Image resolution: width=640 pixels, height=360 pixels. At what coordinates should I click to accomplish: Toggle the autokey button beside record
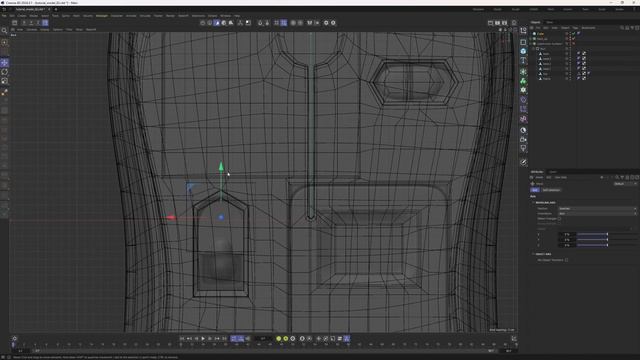[x=286, y=338]
